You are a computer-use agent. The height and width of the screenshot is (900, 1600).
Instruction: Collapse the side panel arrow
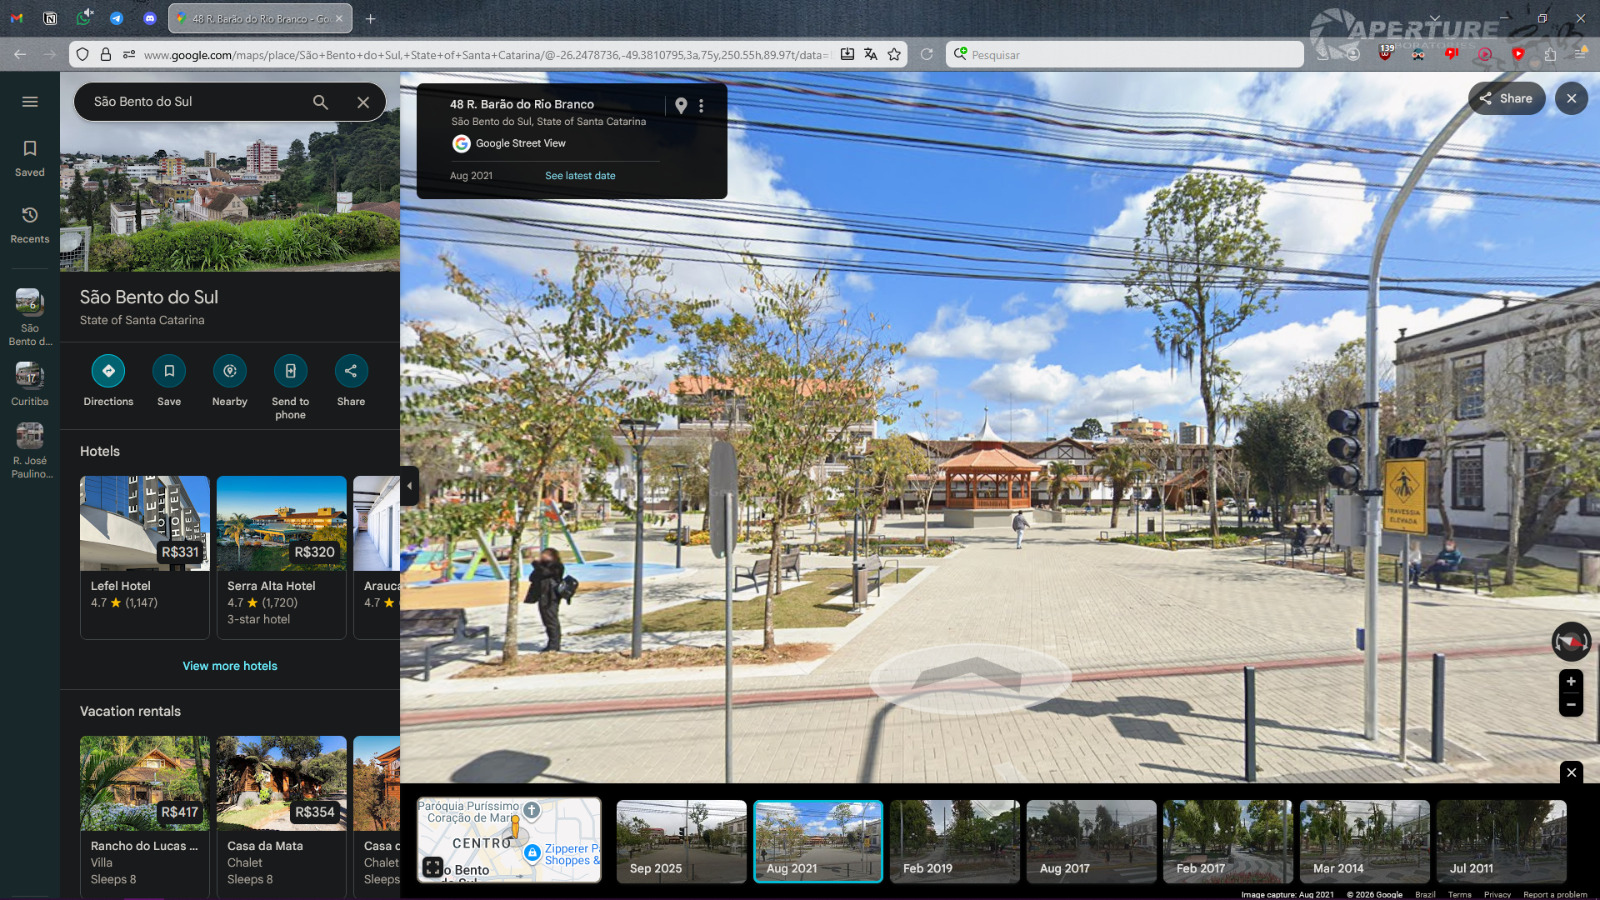[409, 486]
